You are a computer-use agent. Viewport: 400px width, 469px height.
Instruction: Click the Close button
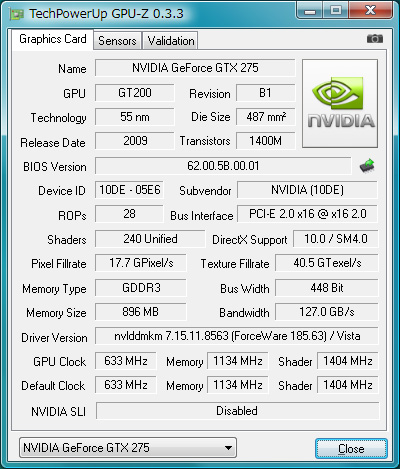(x=351, y=449)
